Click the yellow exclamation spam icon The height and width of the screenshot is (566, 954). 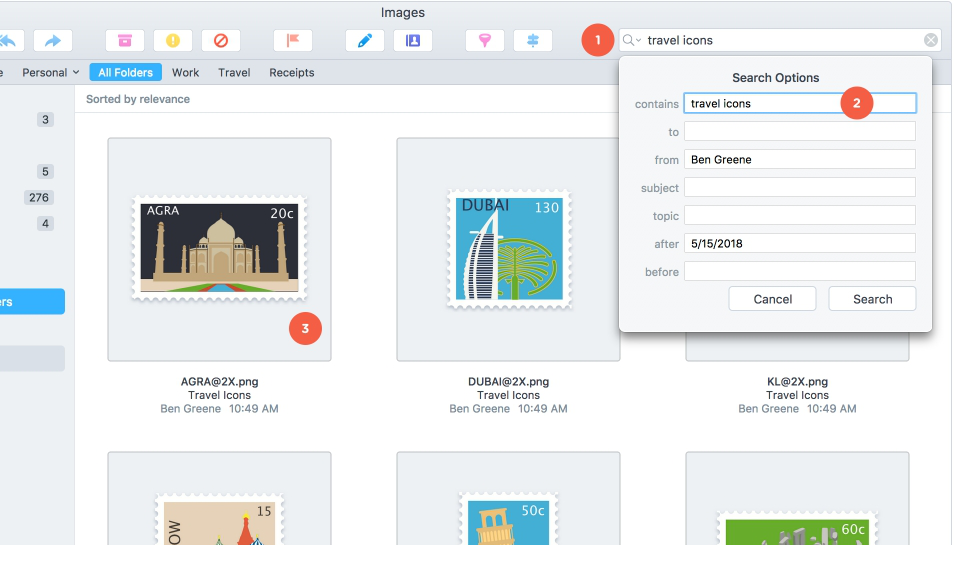tap(173, 41)
